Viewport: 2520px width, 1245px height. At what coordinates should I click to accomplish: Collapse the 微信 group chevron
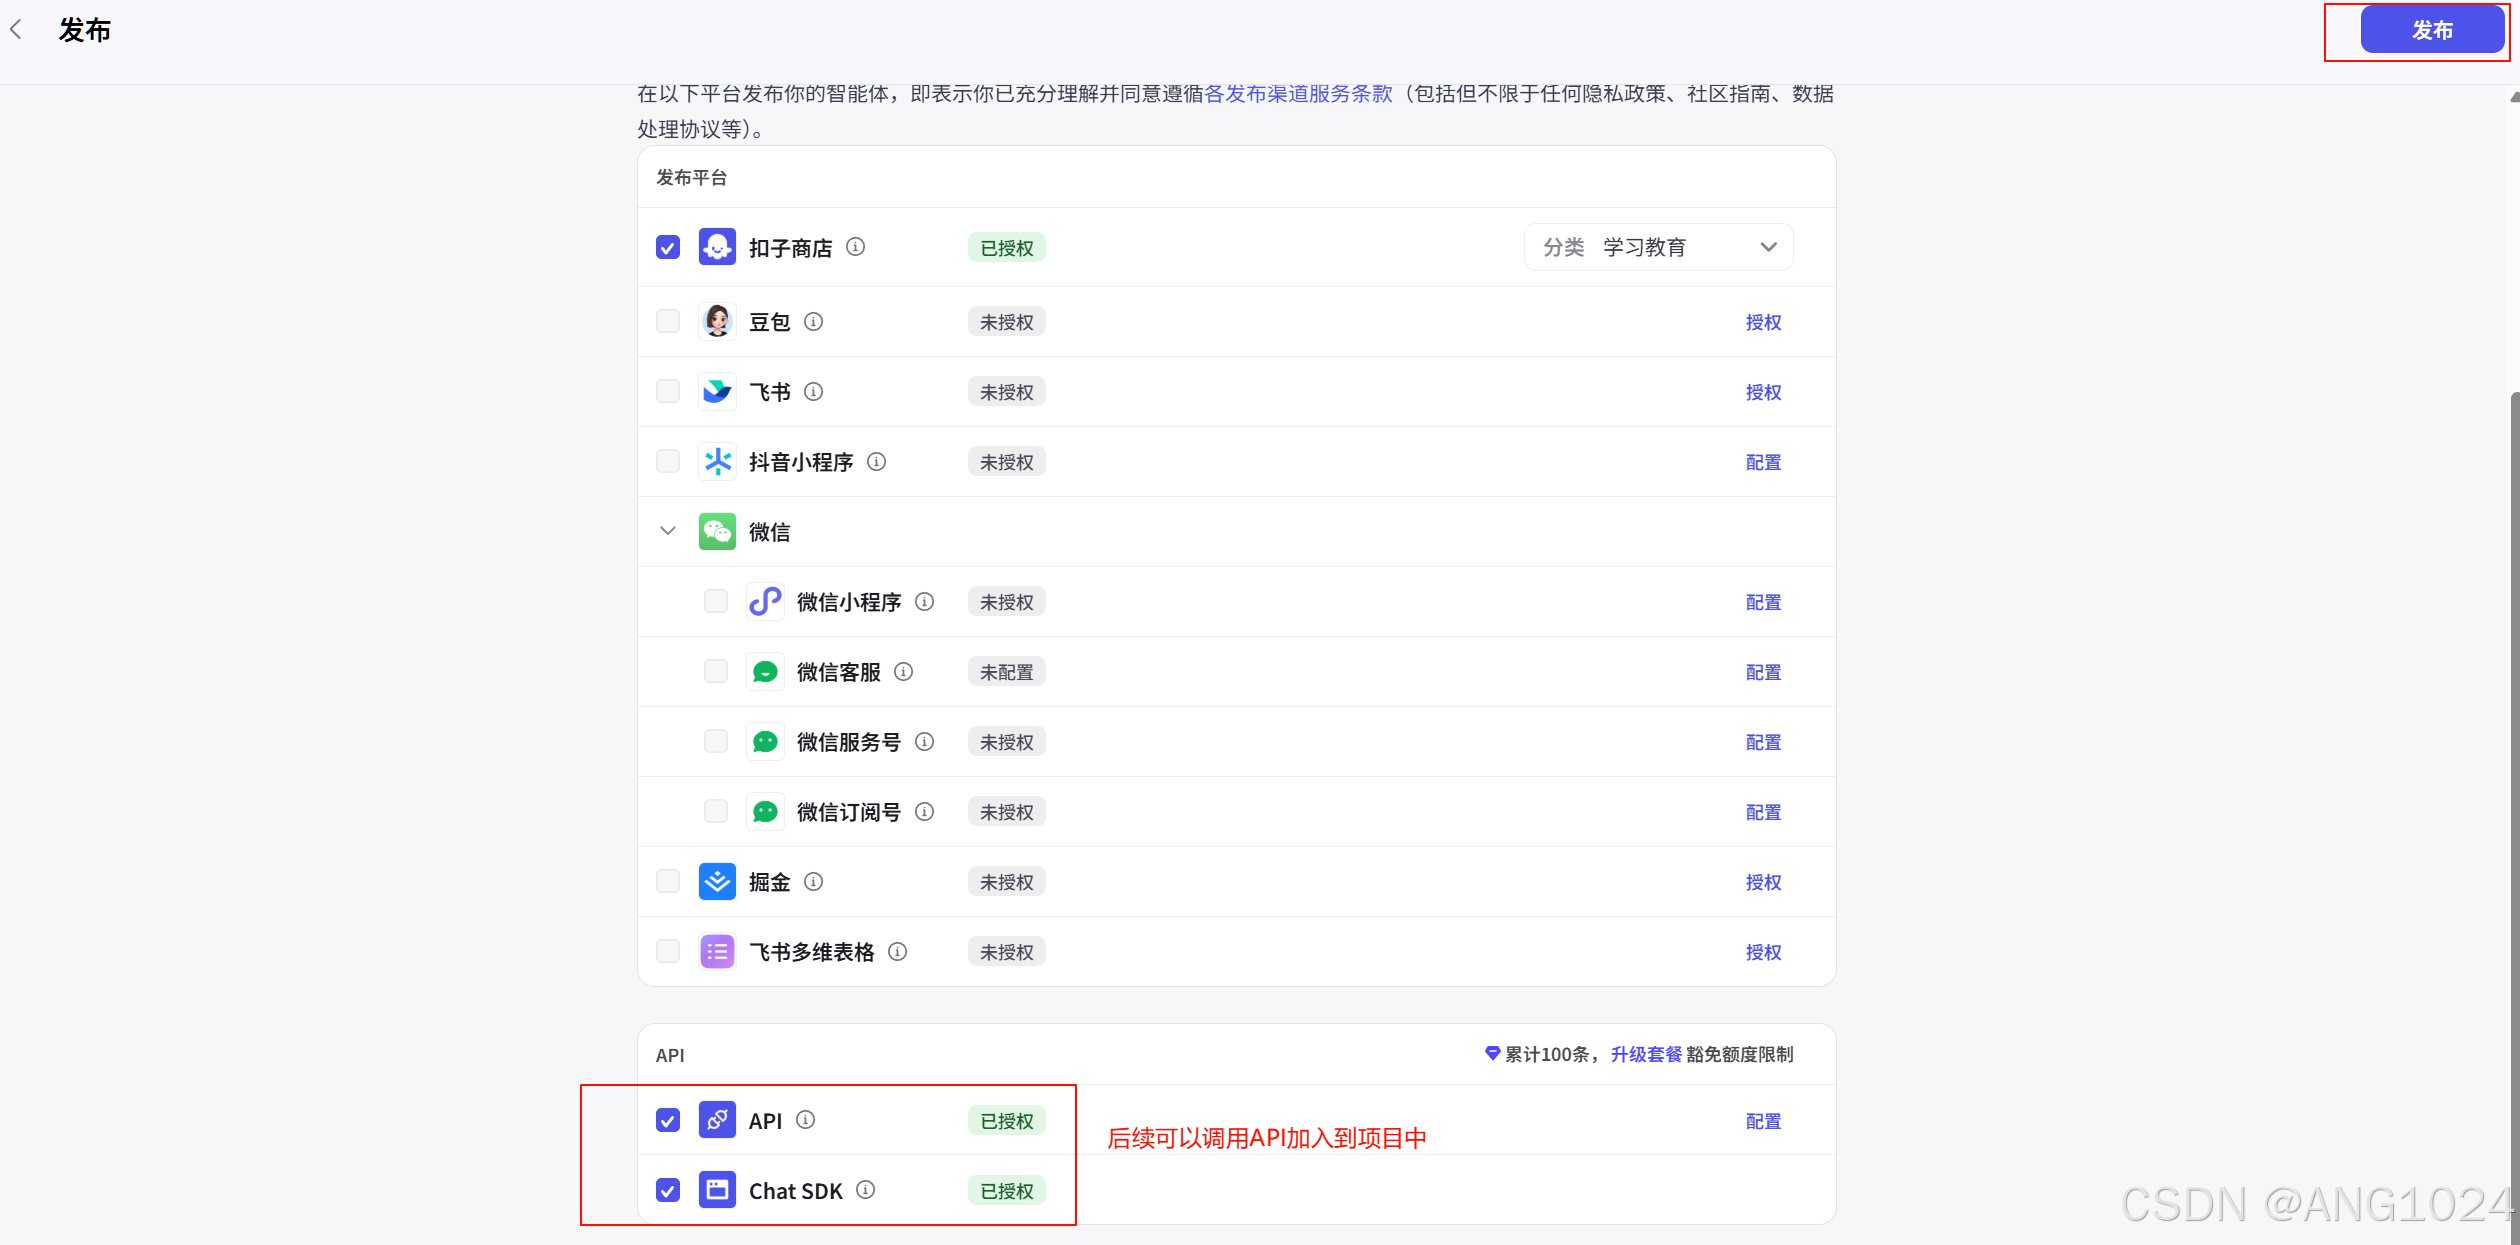[668, 531]
